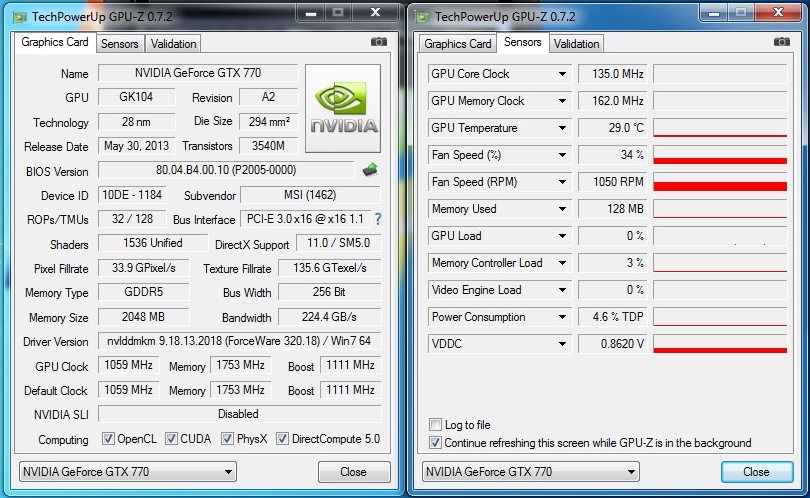Image resolution: width=810 pixels, height=498 pixels.
Task: Toggle the DirectCompute 5.0 checkbox
Action: [x=282, y=439]
